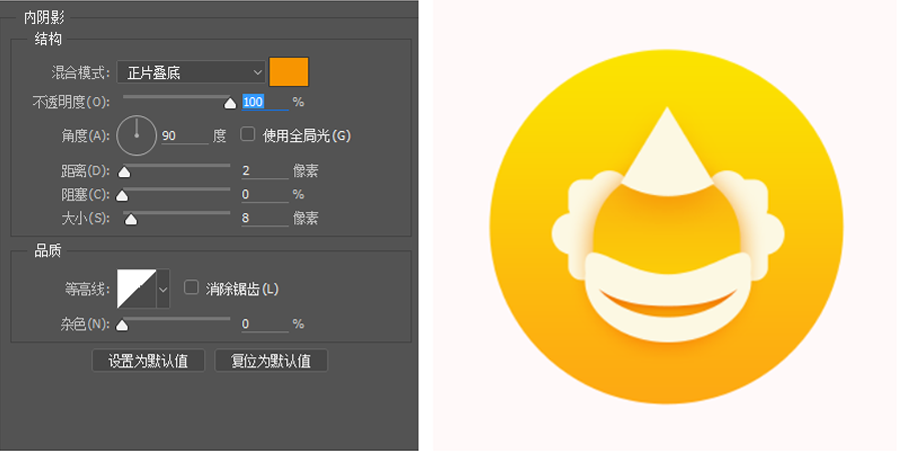The height and width of the screenshot is (451, 900).
Task: Click the clown icon preview image
Action: (666, 227)
